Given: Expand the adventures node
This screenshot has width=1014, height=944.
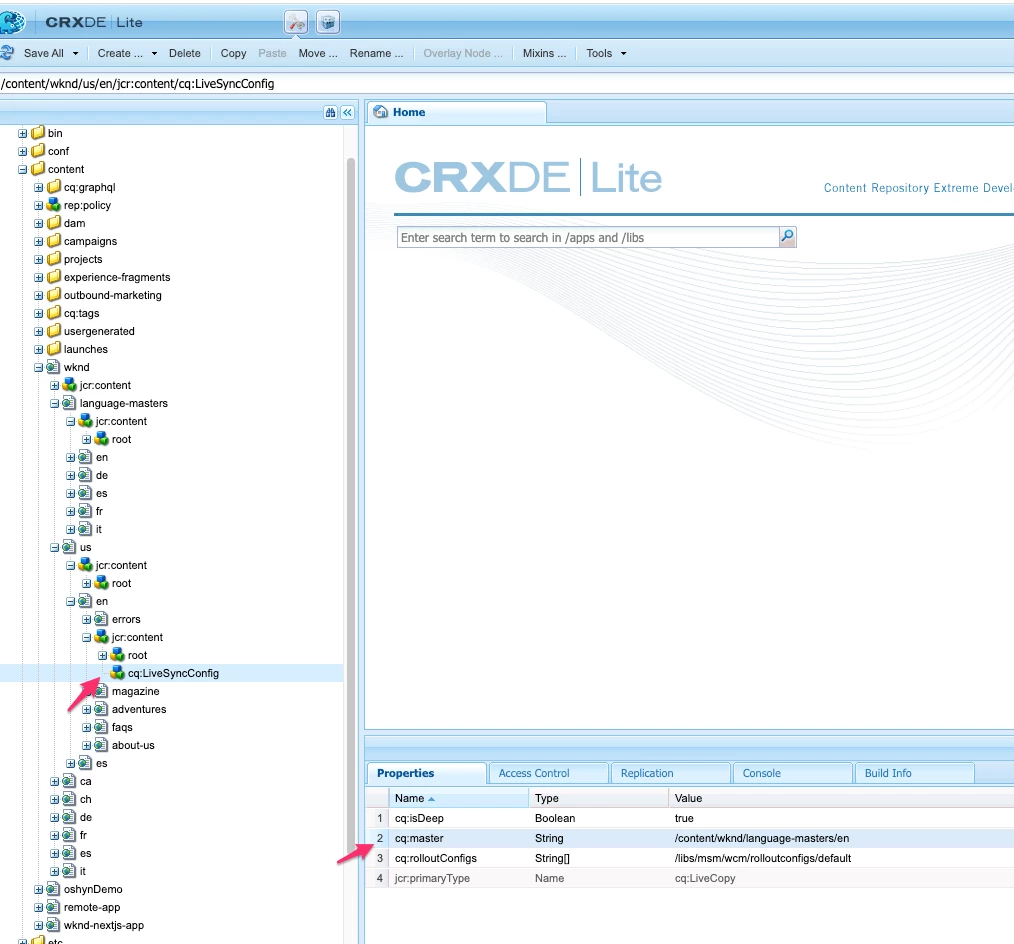Looking at the screenshot, I should (x=87, y=709).
